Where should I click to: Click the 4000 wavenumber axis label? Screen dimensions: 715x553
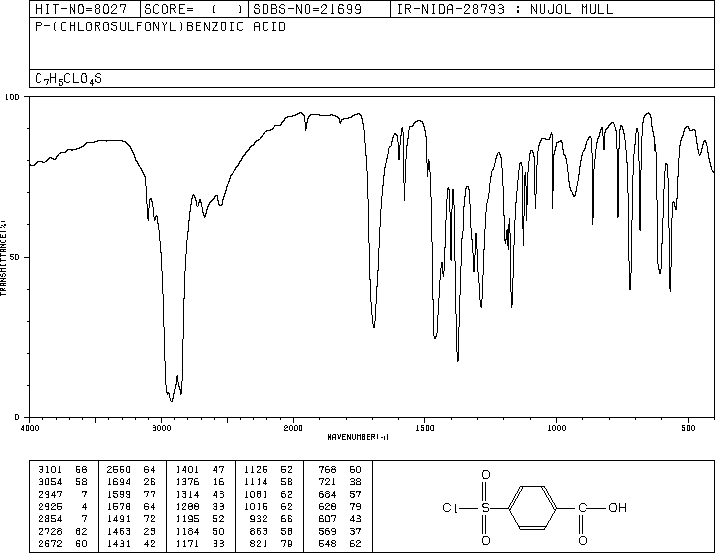tap(30, 428)
